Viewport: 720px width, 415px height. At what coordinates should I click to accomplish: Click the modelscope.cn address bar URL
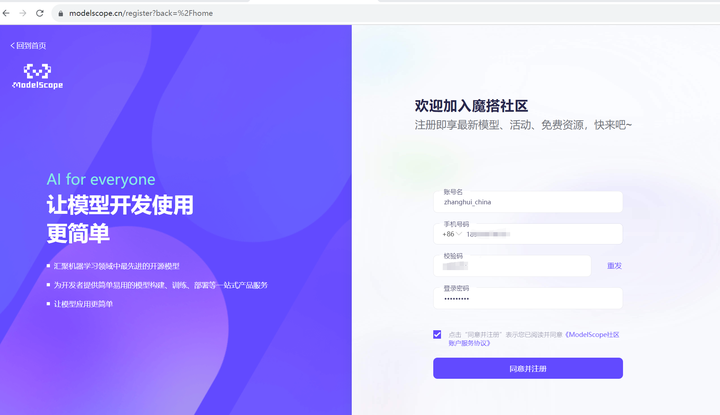(141, 13)
